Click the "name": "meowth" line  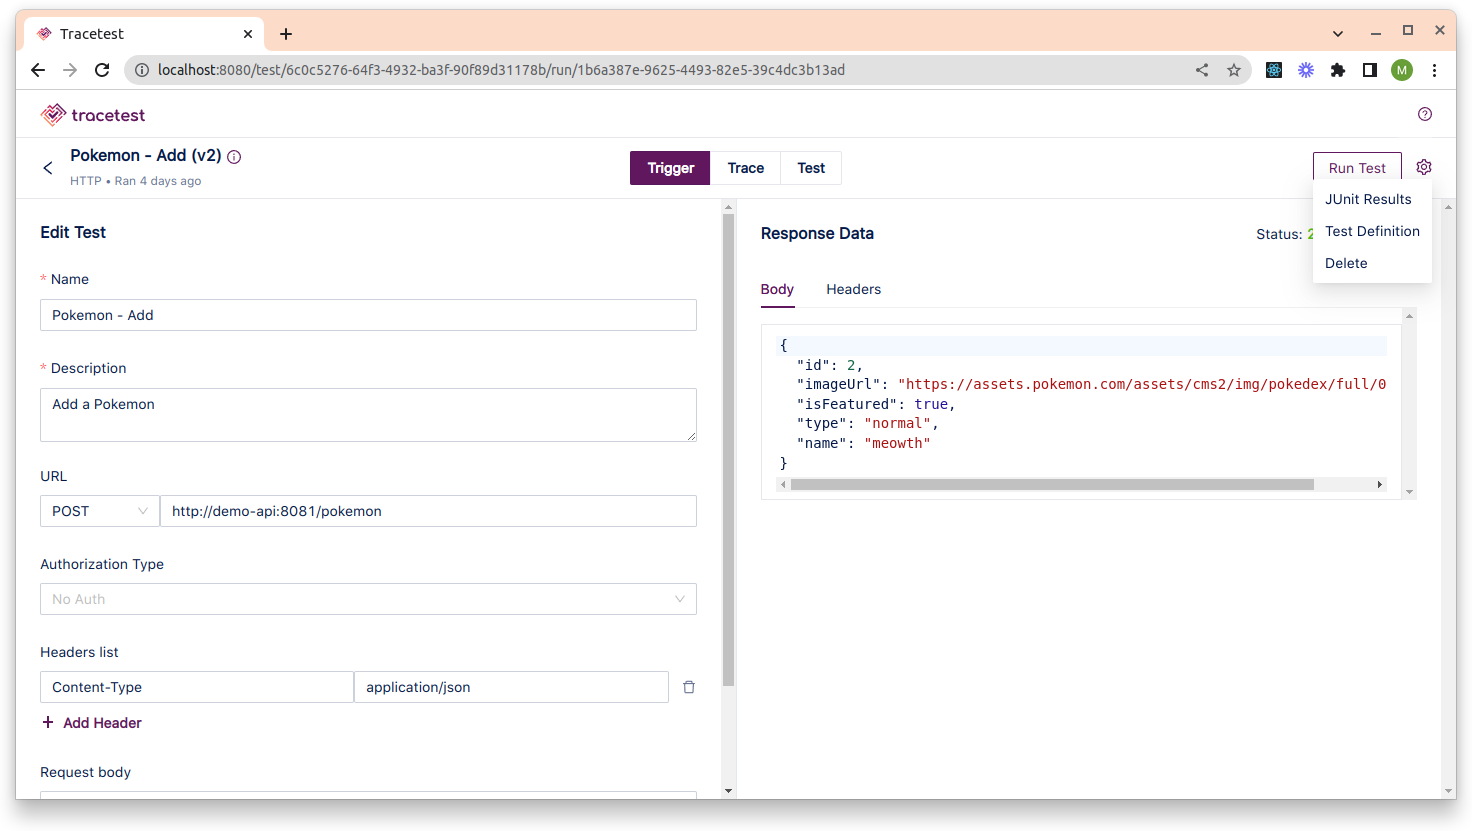(x=863, y=443)
